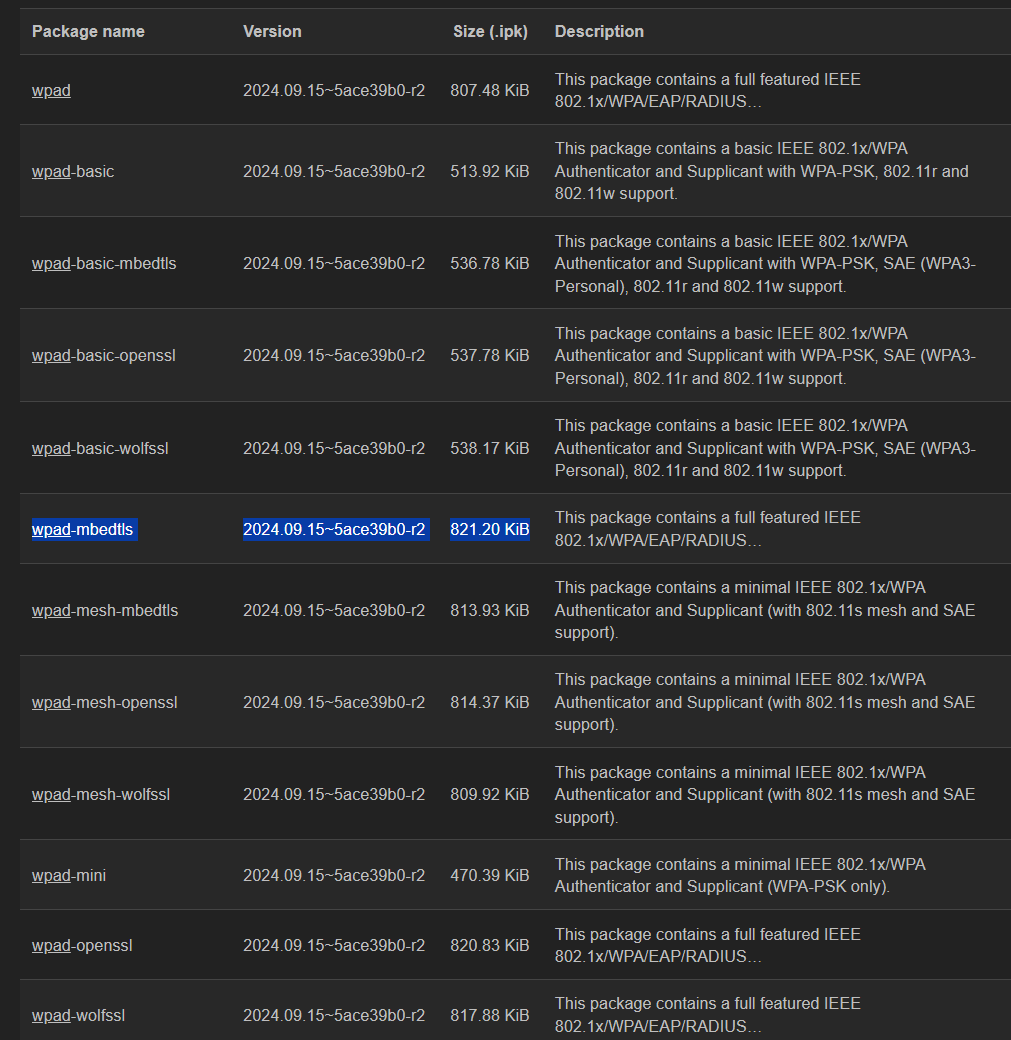The image size is (1011, 1040).
Task: Open the wpad package link
Action: coord(51,90)
